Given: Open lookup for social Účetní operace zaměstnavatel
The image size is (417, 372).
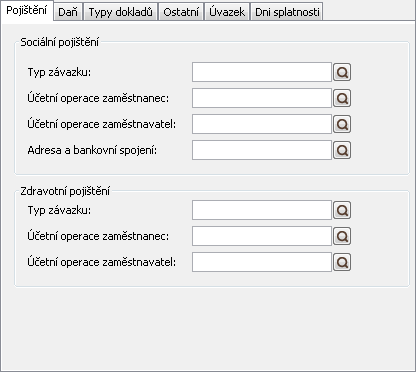Looking at the screenshot, I should (342, 124).
